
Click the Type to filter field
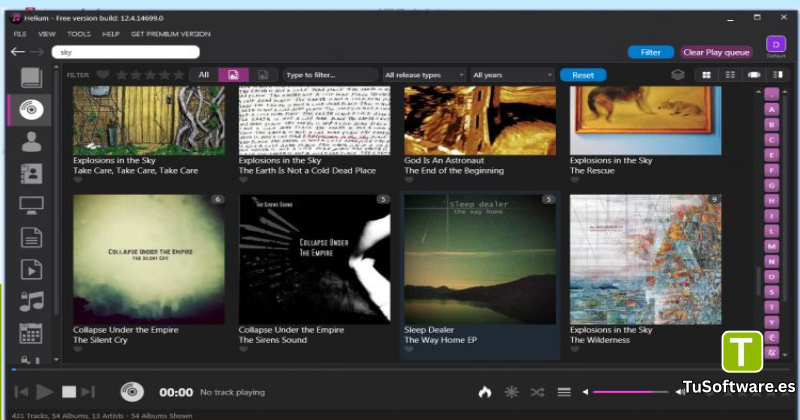point(330,75)
